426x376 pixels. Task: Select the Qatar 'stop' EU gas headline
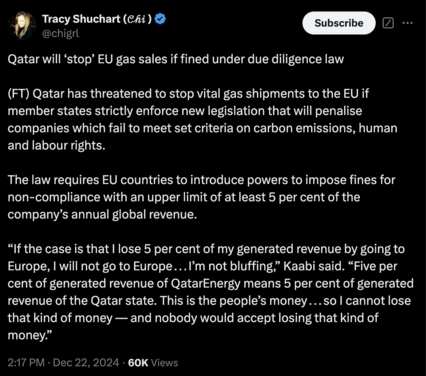pos(176,59)
